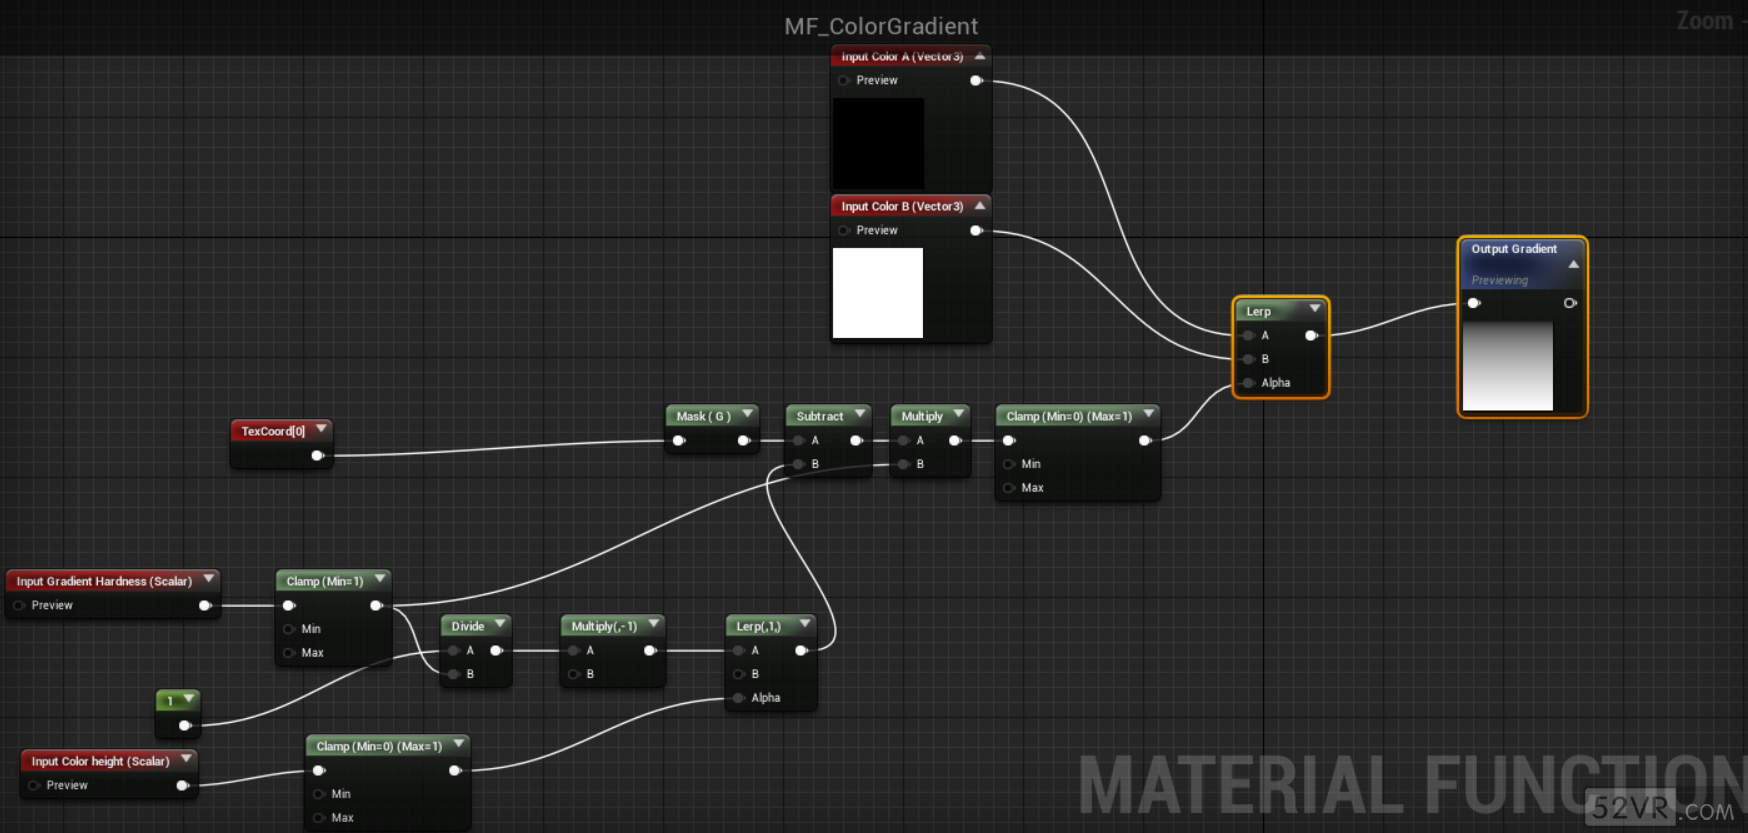Click the Subtract node's B input pin

798,464
